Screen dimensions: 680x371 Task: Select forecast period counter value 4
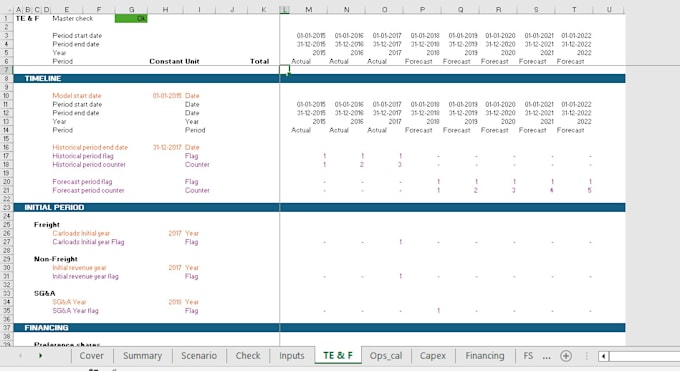tap(552, 190)
